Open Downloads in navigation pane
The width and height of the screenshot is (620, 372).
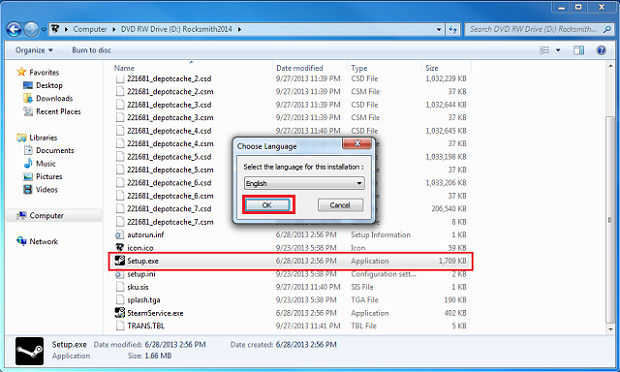tap(54, 98)
